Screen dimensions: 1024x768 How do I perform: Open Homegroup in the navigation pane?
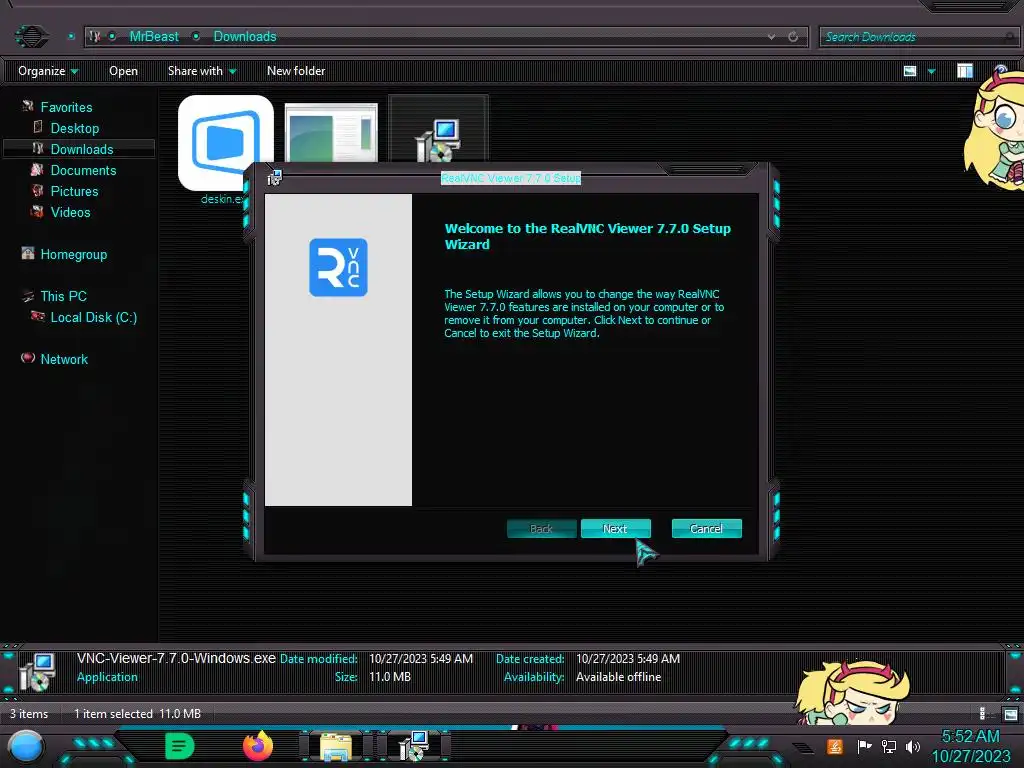[x=73, y=254]
